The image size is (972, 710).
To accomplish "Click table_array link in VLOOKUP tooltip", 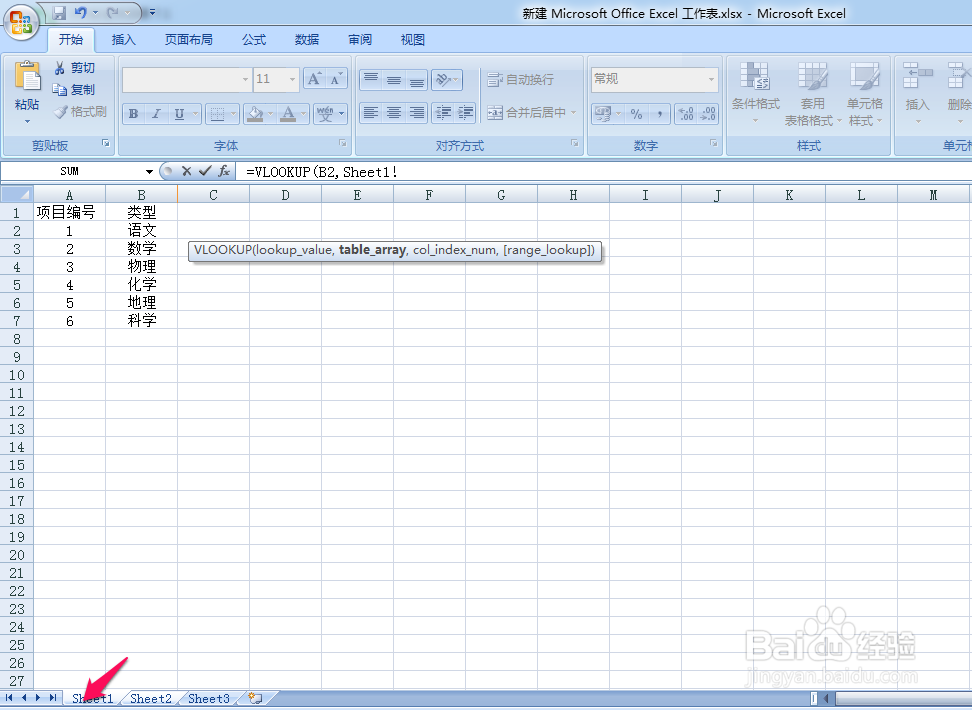I will [x=372, y=250].
